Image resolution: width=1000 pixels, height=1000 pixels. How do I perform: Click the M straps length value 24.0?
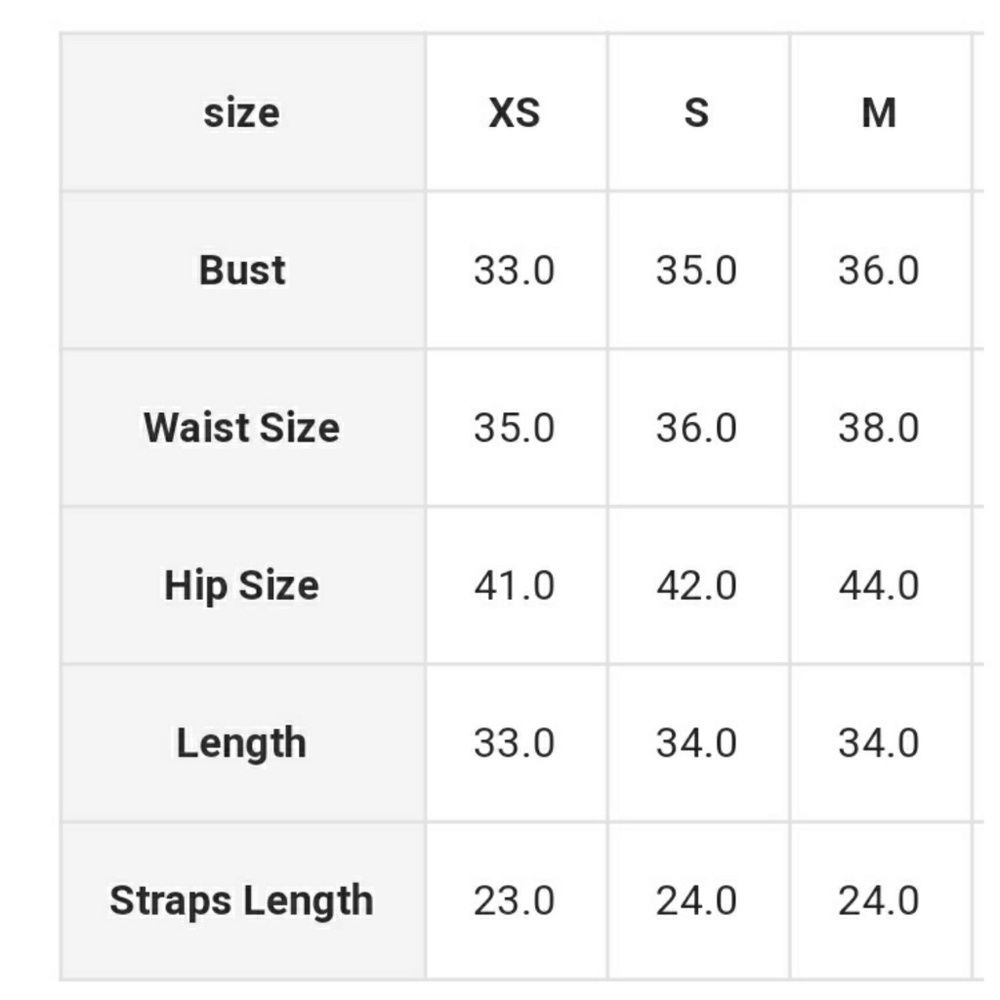point(878,901)
